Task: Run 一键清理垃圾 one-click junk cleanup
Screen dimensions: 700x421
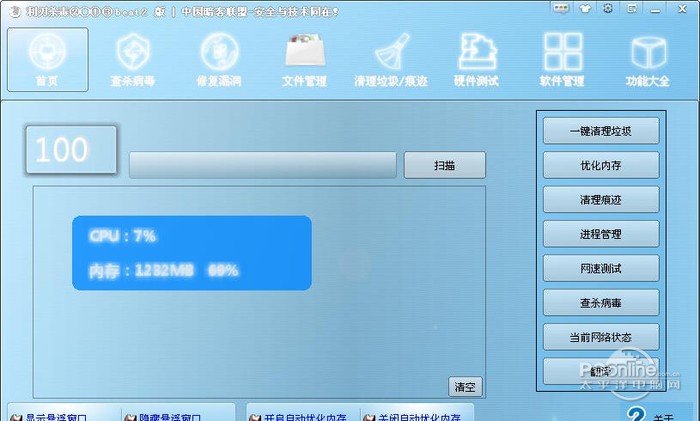Action: (x=601, y=131)
